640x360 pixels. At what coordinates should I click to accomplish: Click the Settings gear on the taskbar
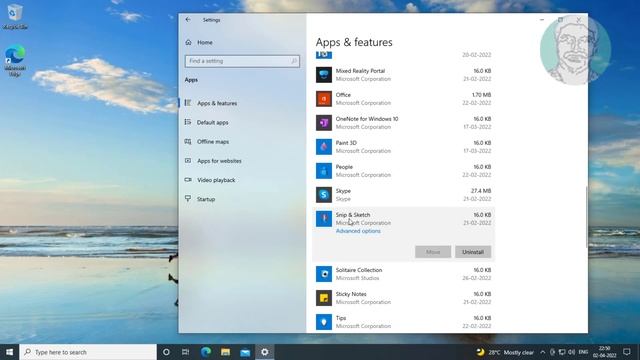[264, 352]
